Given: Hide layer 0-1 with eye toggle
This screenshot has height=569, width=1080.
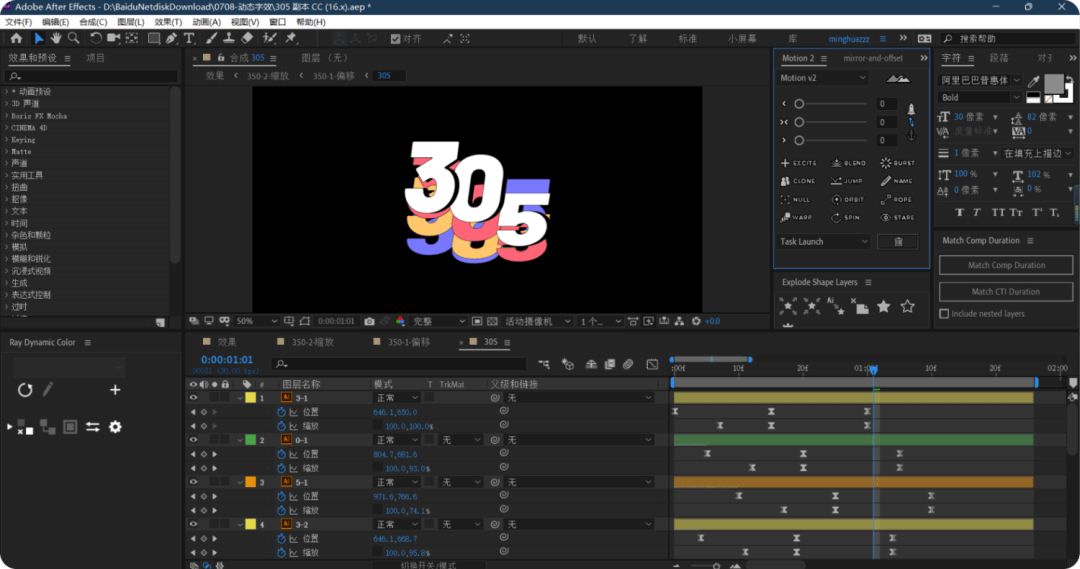Looking at the screenshot, I should pyautogui.click(x=194, y=440).
